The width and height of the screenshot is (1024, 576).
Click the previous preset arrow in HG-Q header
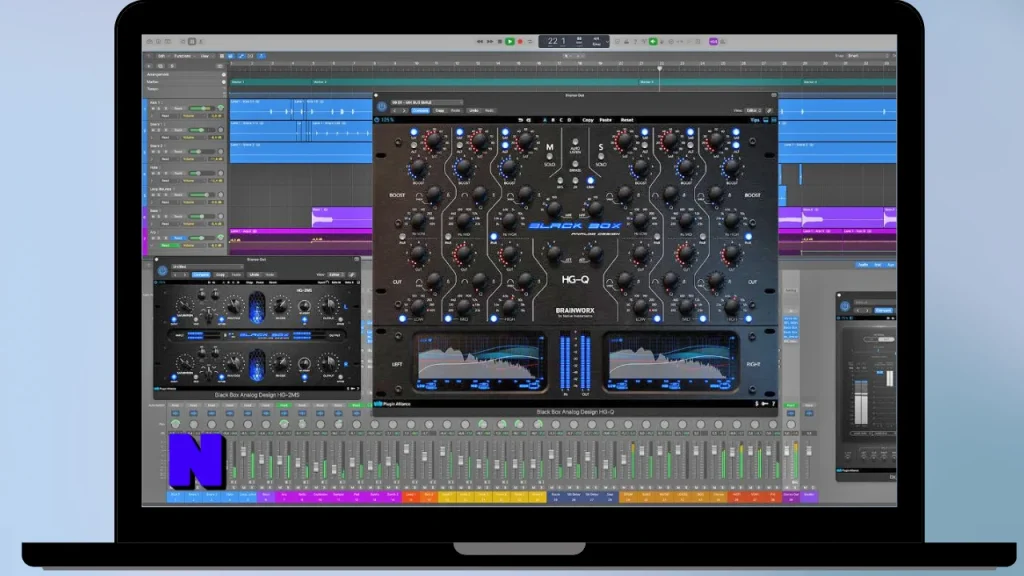pos(394,111)
